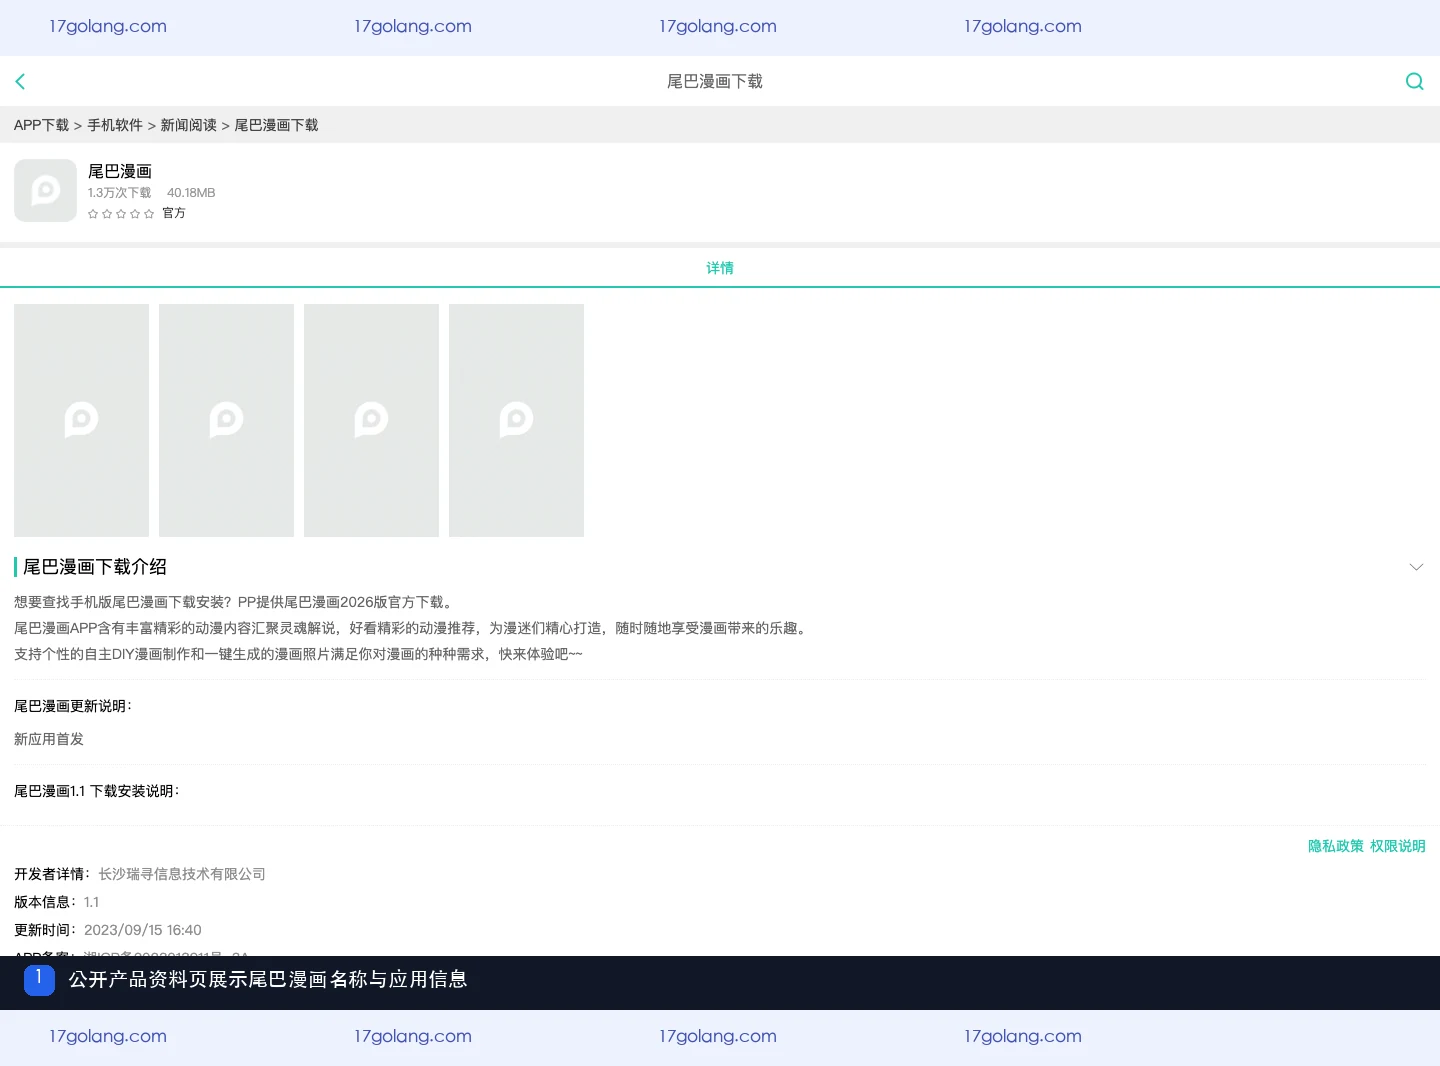Click the 40.18MB file size text
Screen dimensions: 1440x1066
coord(191,193)
